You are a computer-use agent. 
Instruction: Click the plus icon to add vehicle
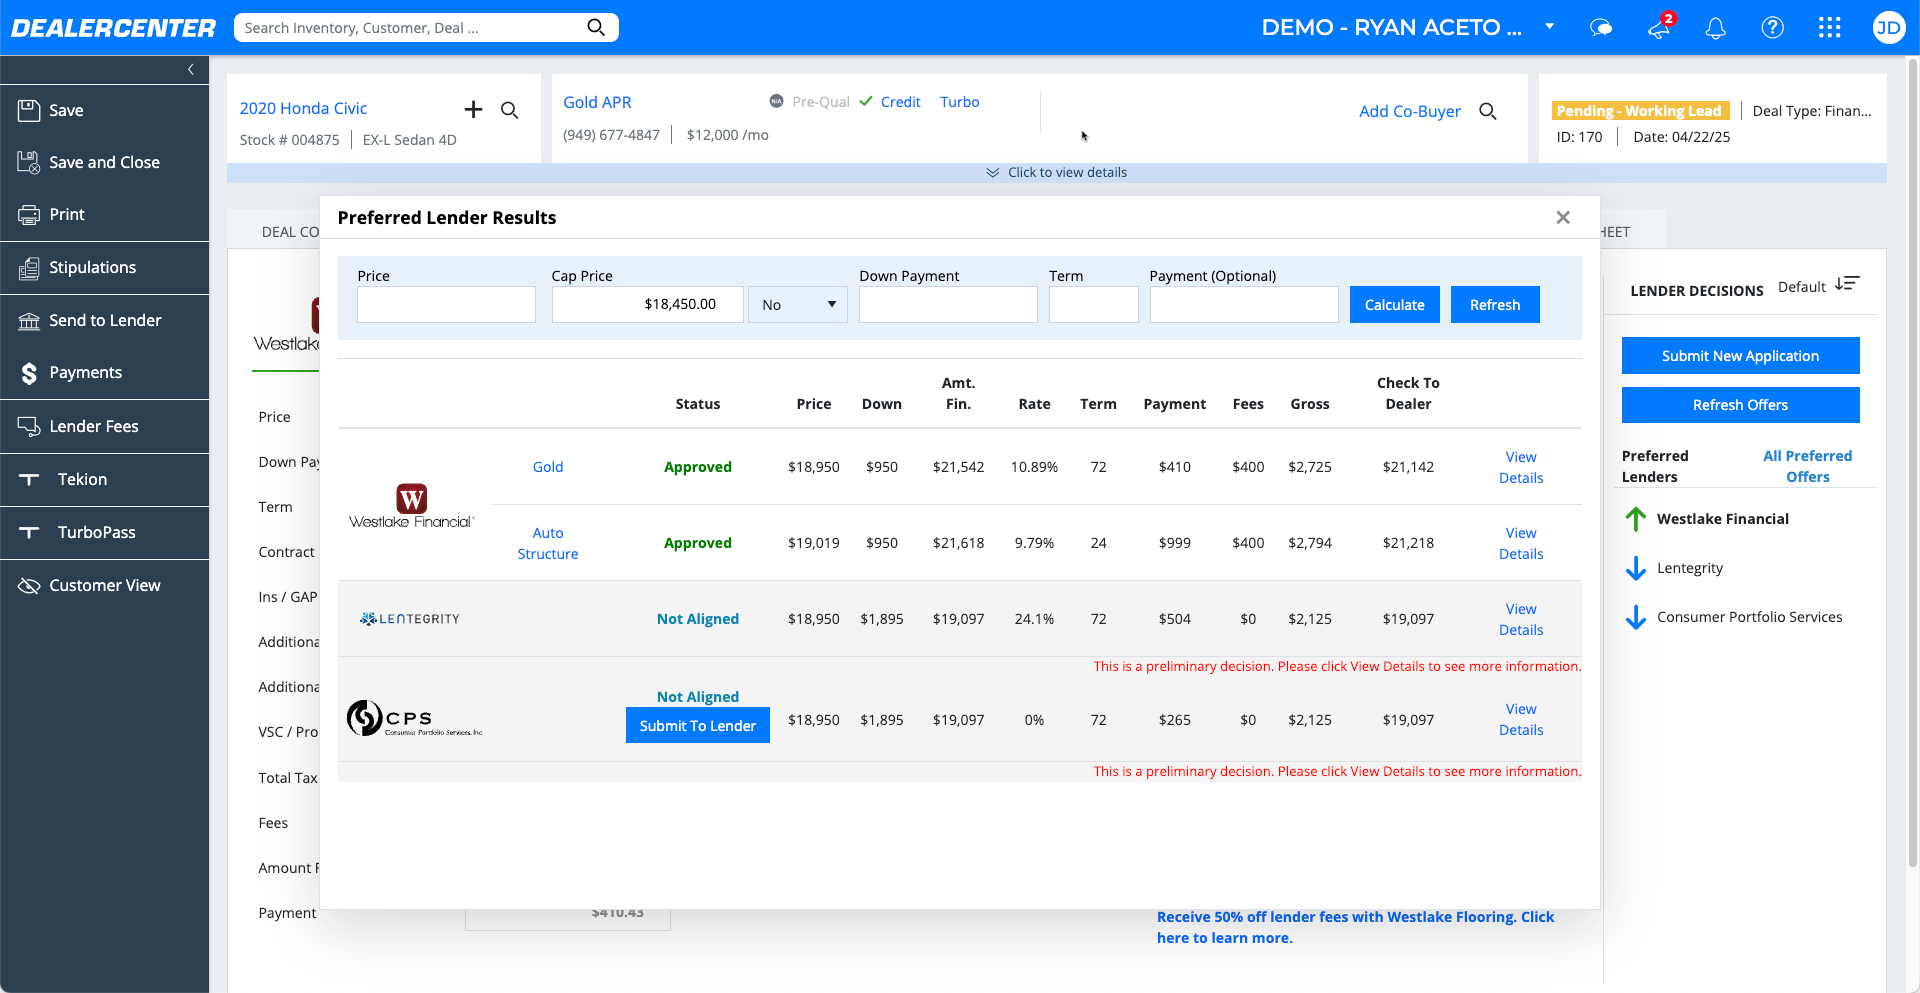pos(474,109)
